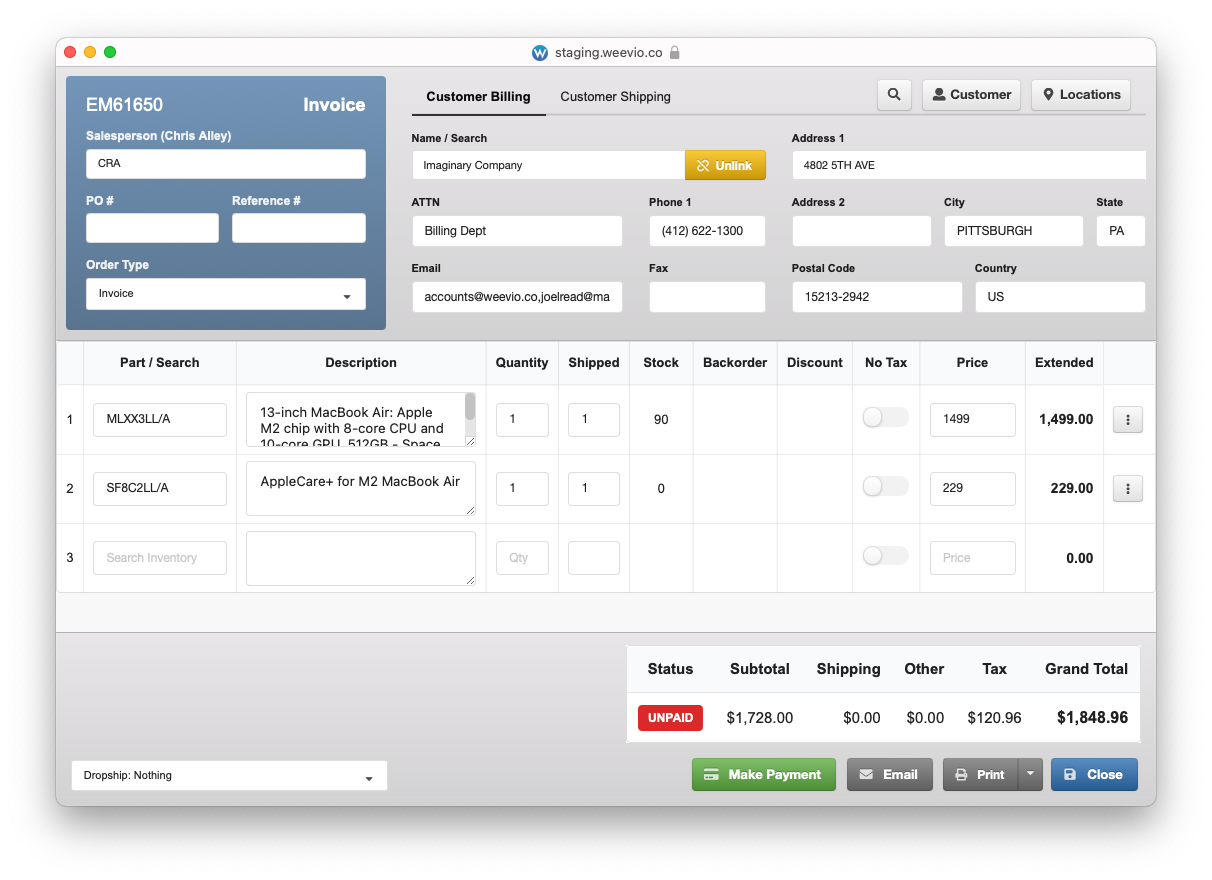Click the Make Payment button
This screenshot has width=1212, height=880.
point(764,774)
